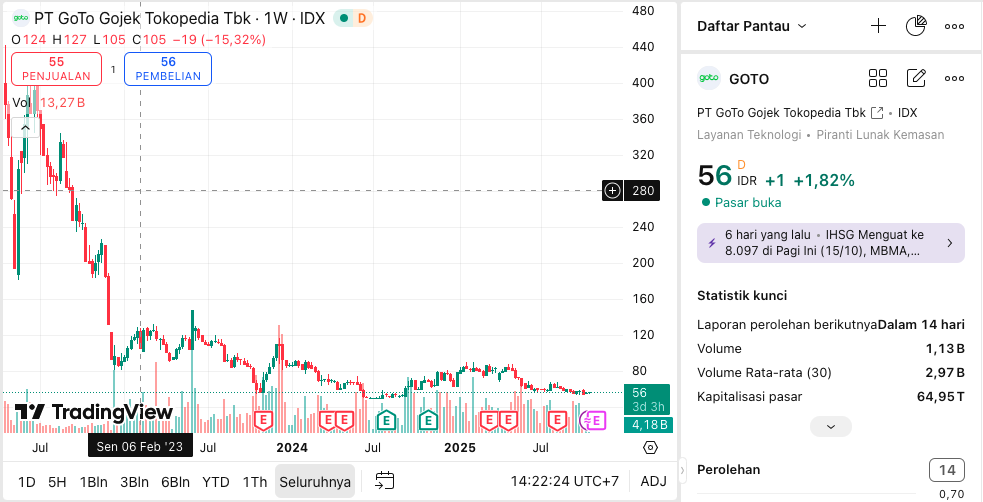Viewport: 983px width, 502px height.
Task: Open the pie chart icon in watchlist header
Action: click(916, 26)
